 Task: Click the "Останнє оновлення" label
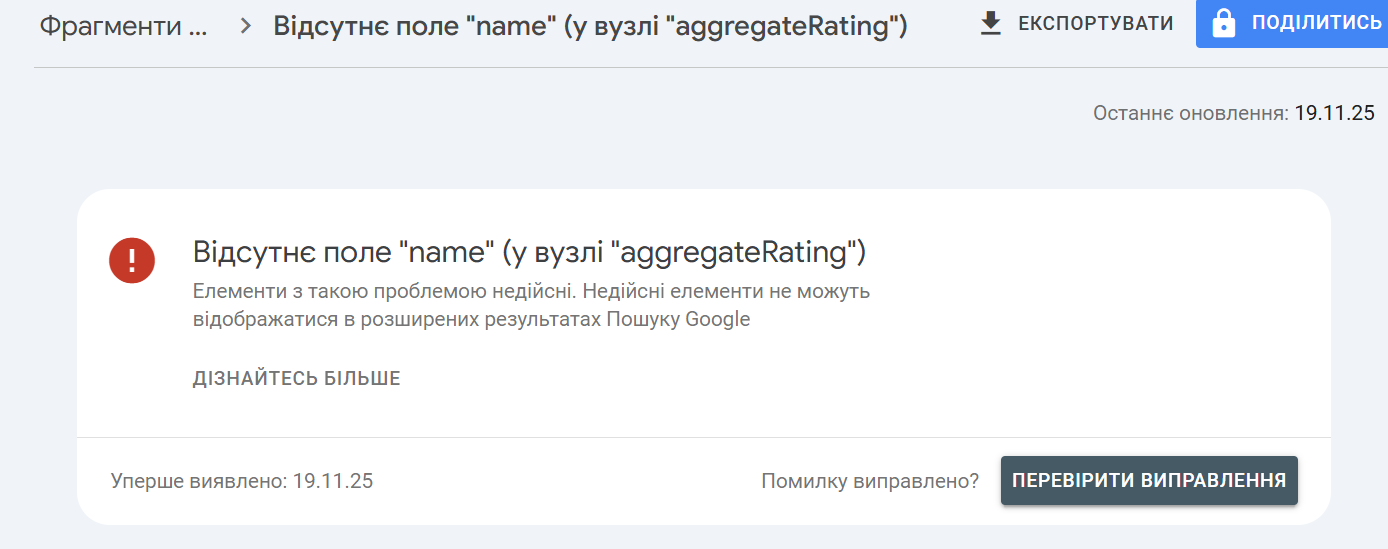[1190, 113]
